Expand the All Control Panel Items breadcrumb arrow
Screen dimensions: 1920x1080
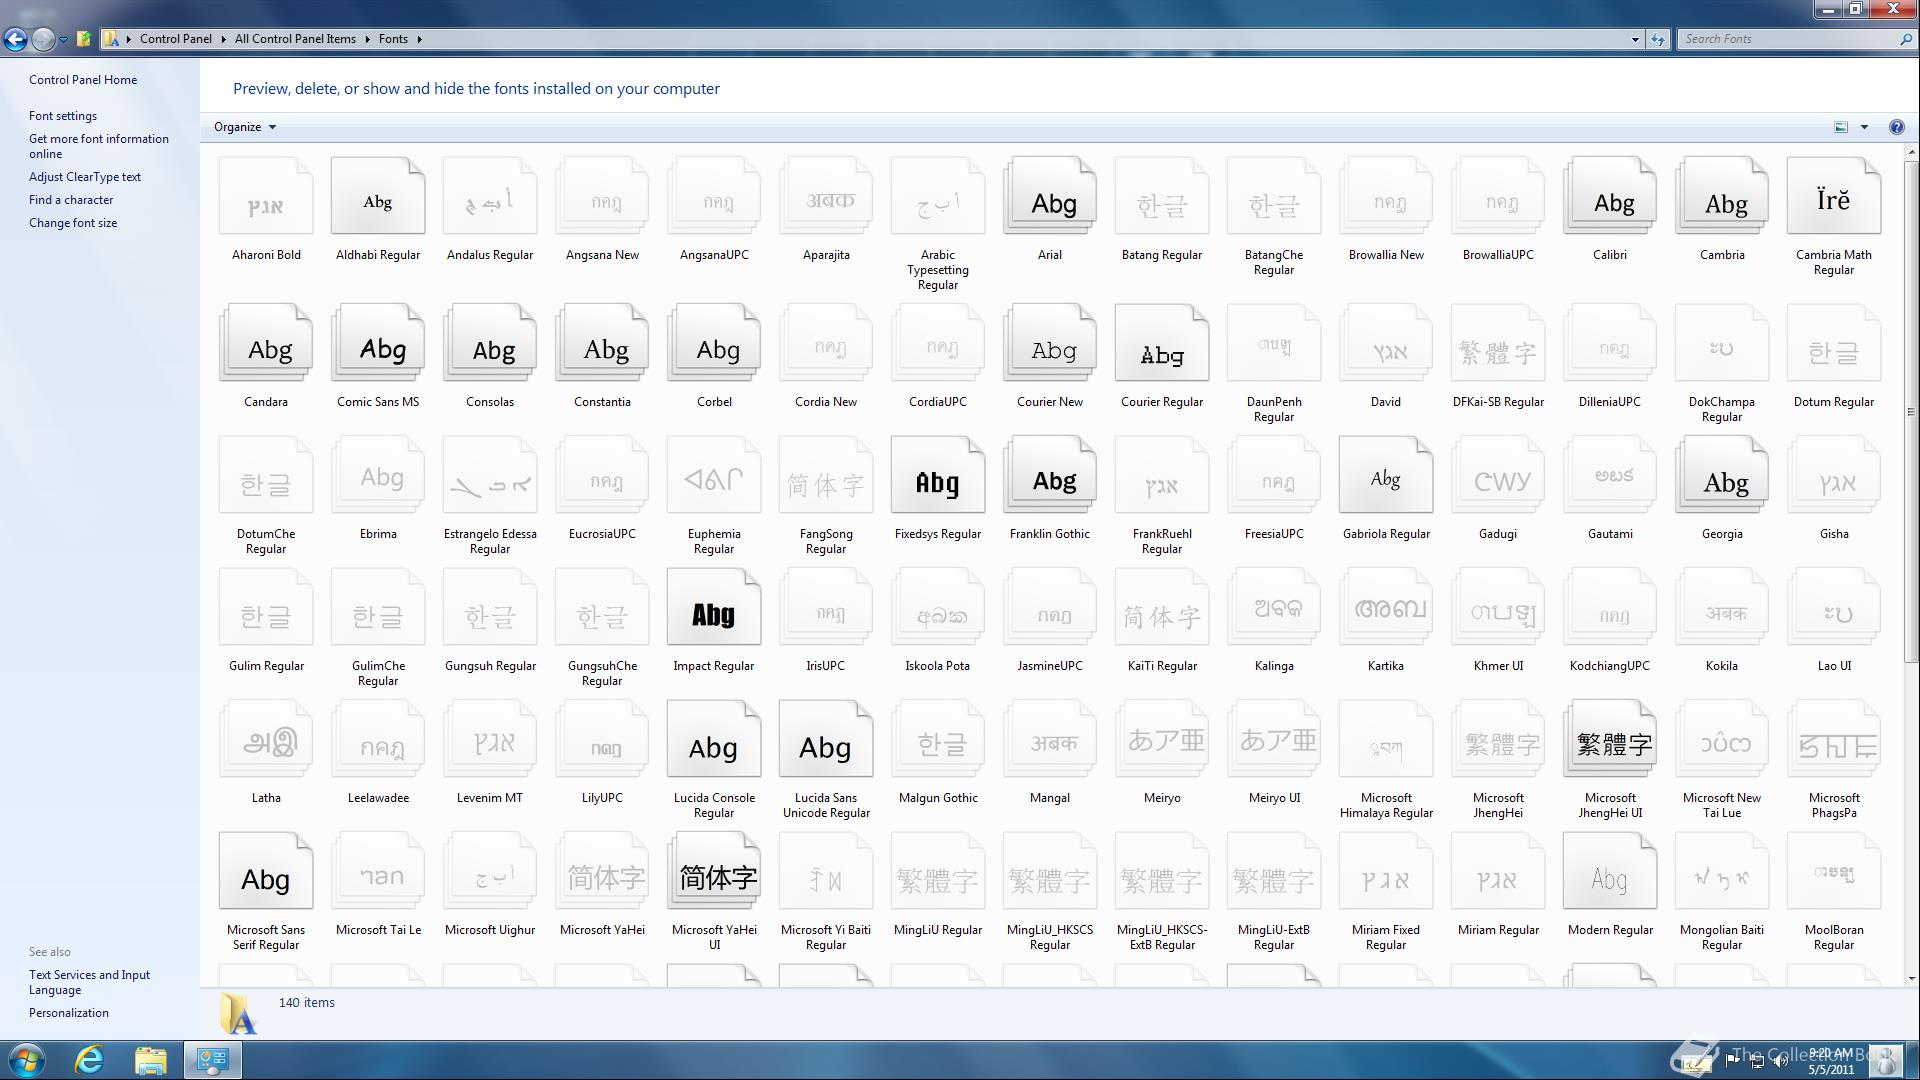click(x=366, y=39)
